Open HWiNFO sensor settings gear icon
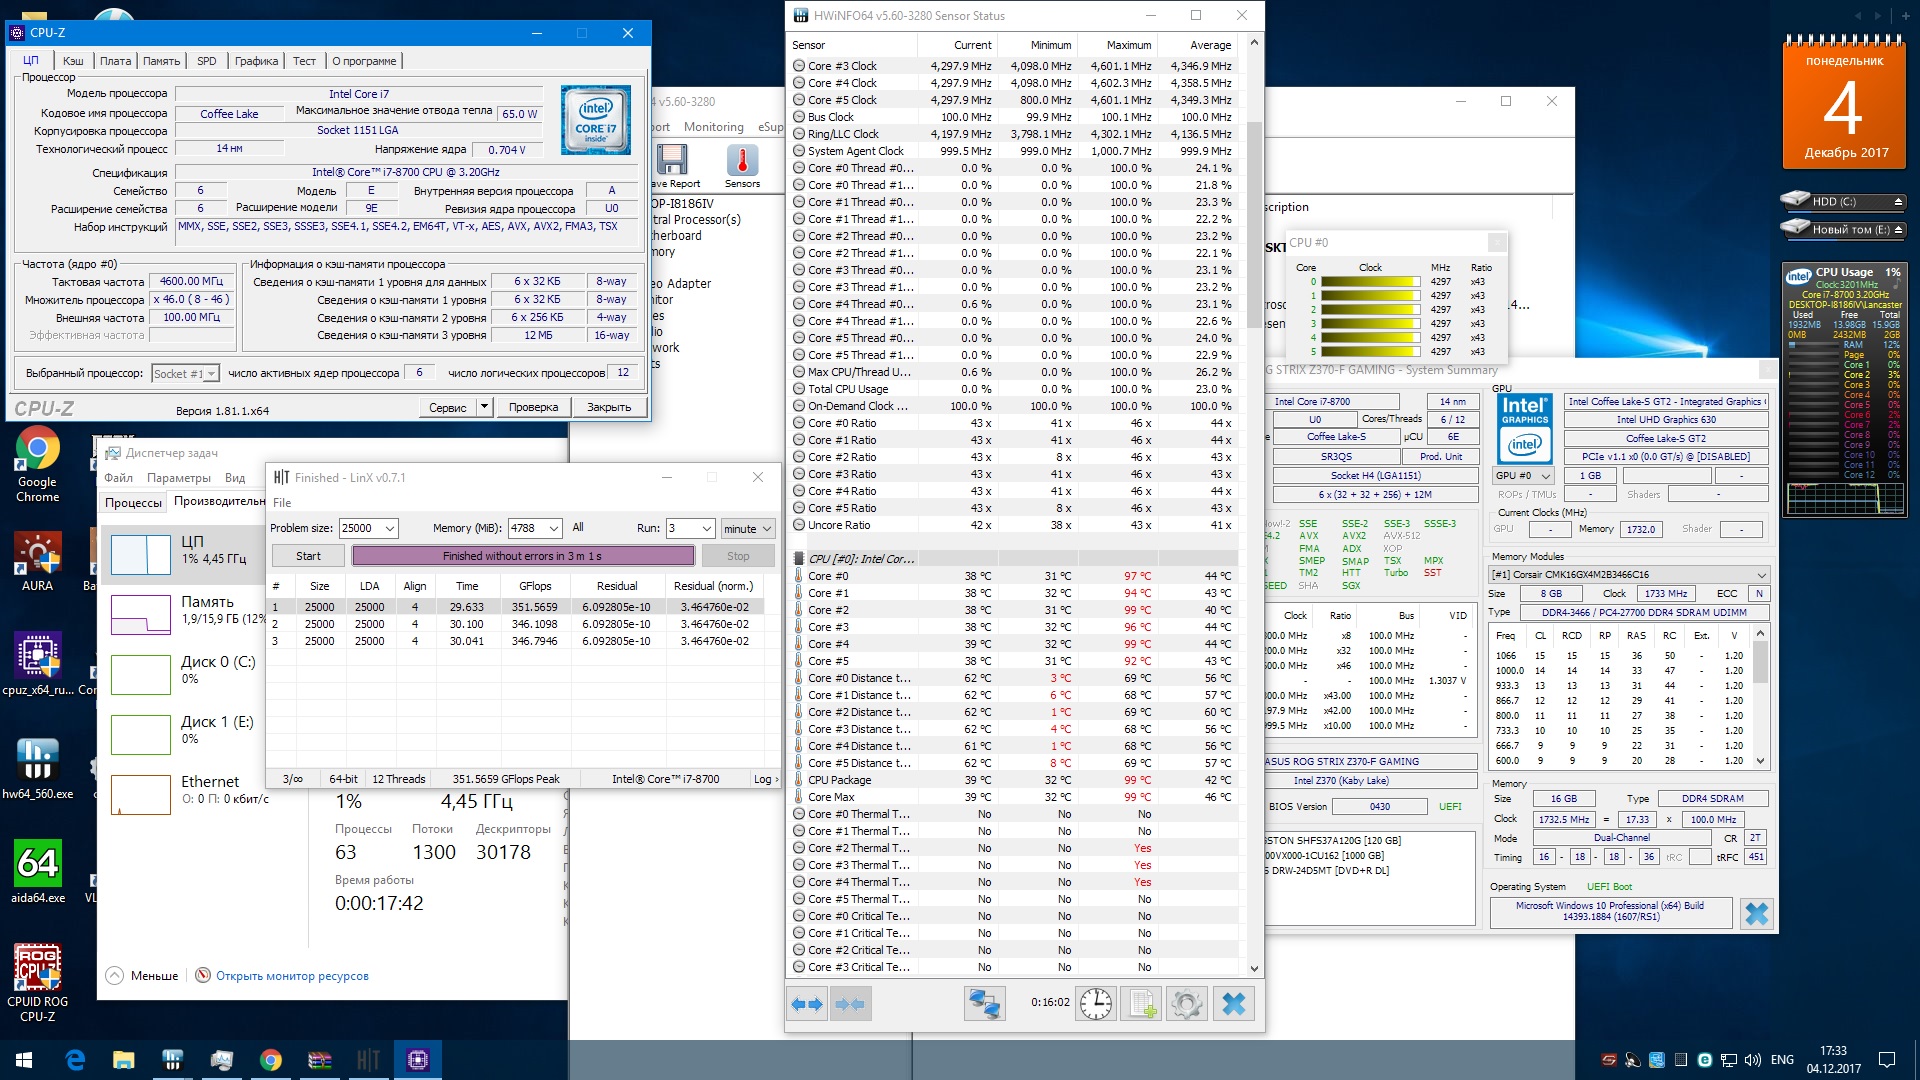The width and height of the screenshot is (1920, 1080). click(x=1187, y=1004)
